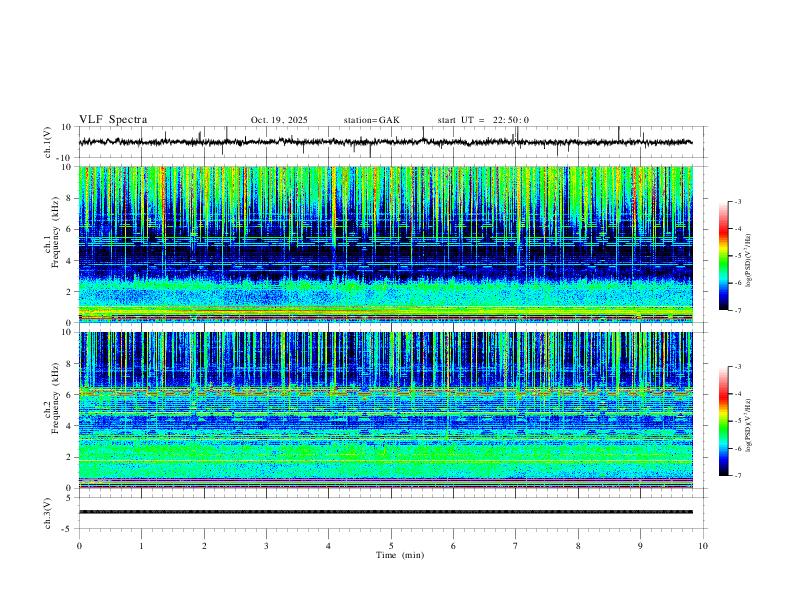
Task: Click the "Time (min)" axis title
Action: pyautogui.click(x=400, y=555)
